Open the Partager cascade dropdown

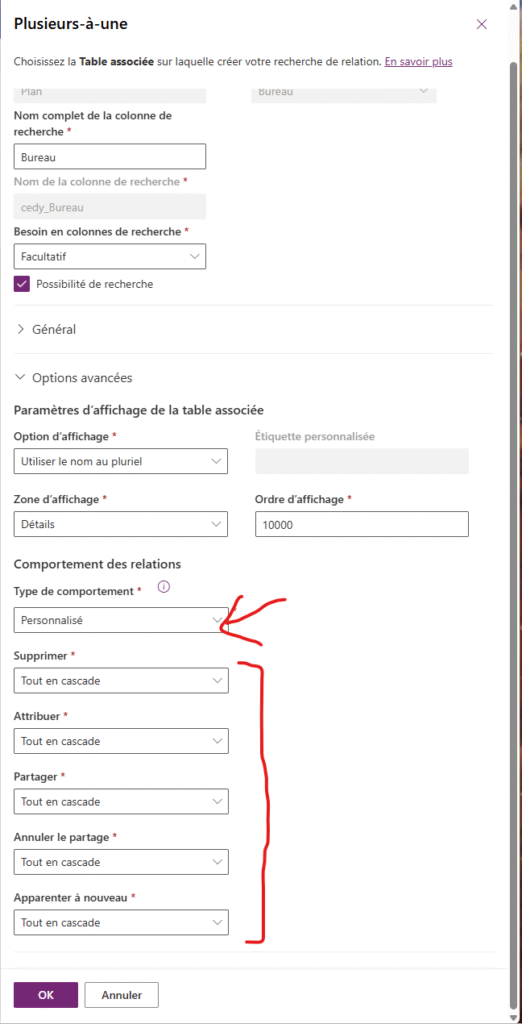click(121, 801)
